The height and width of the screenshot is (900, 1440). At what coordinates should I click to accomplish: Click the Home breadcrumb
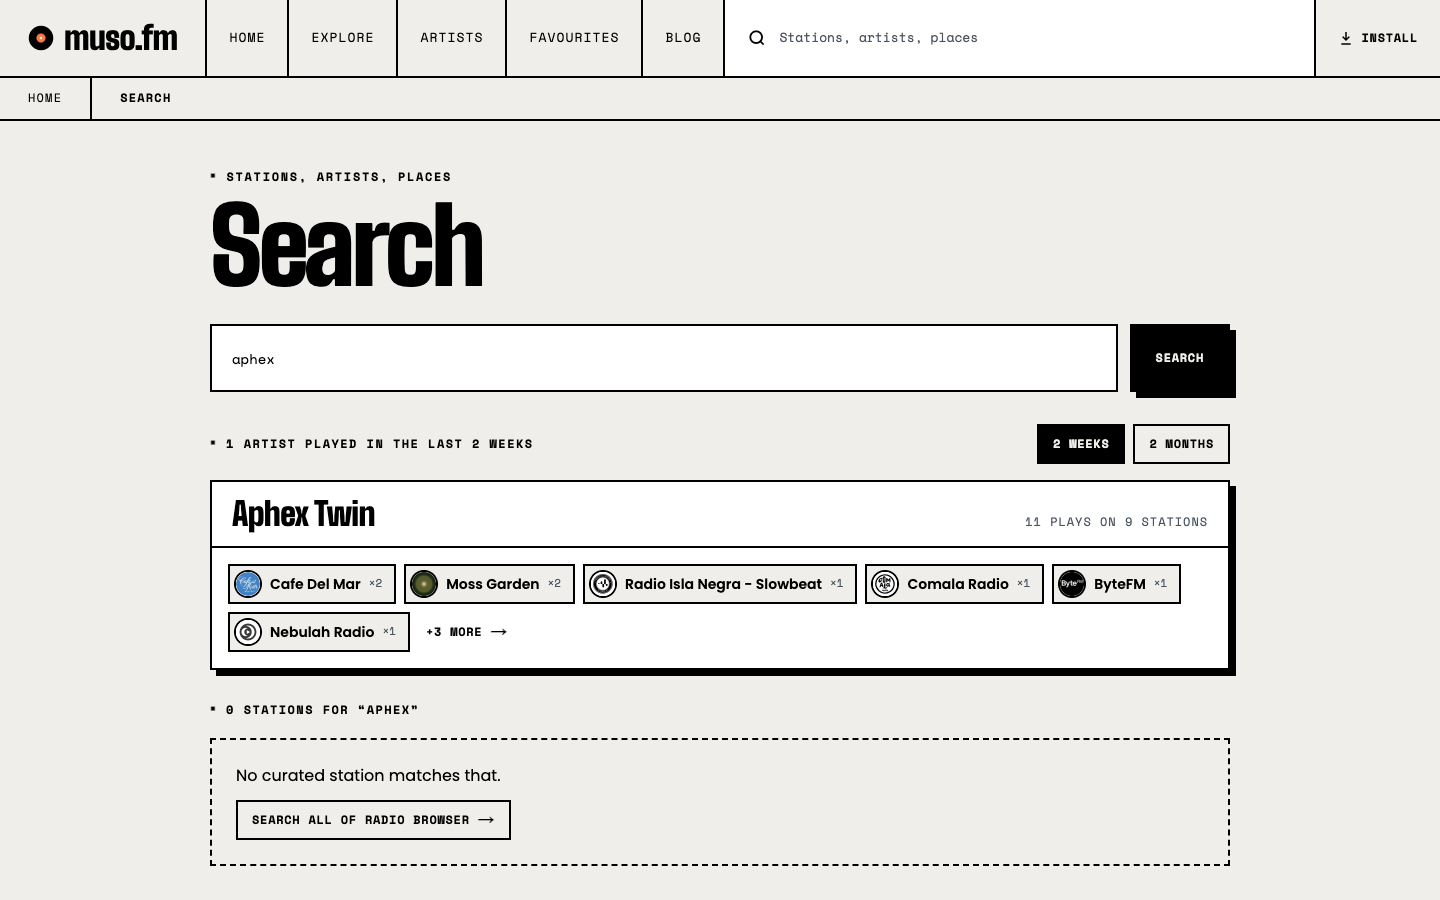(45, 98)
